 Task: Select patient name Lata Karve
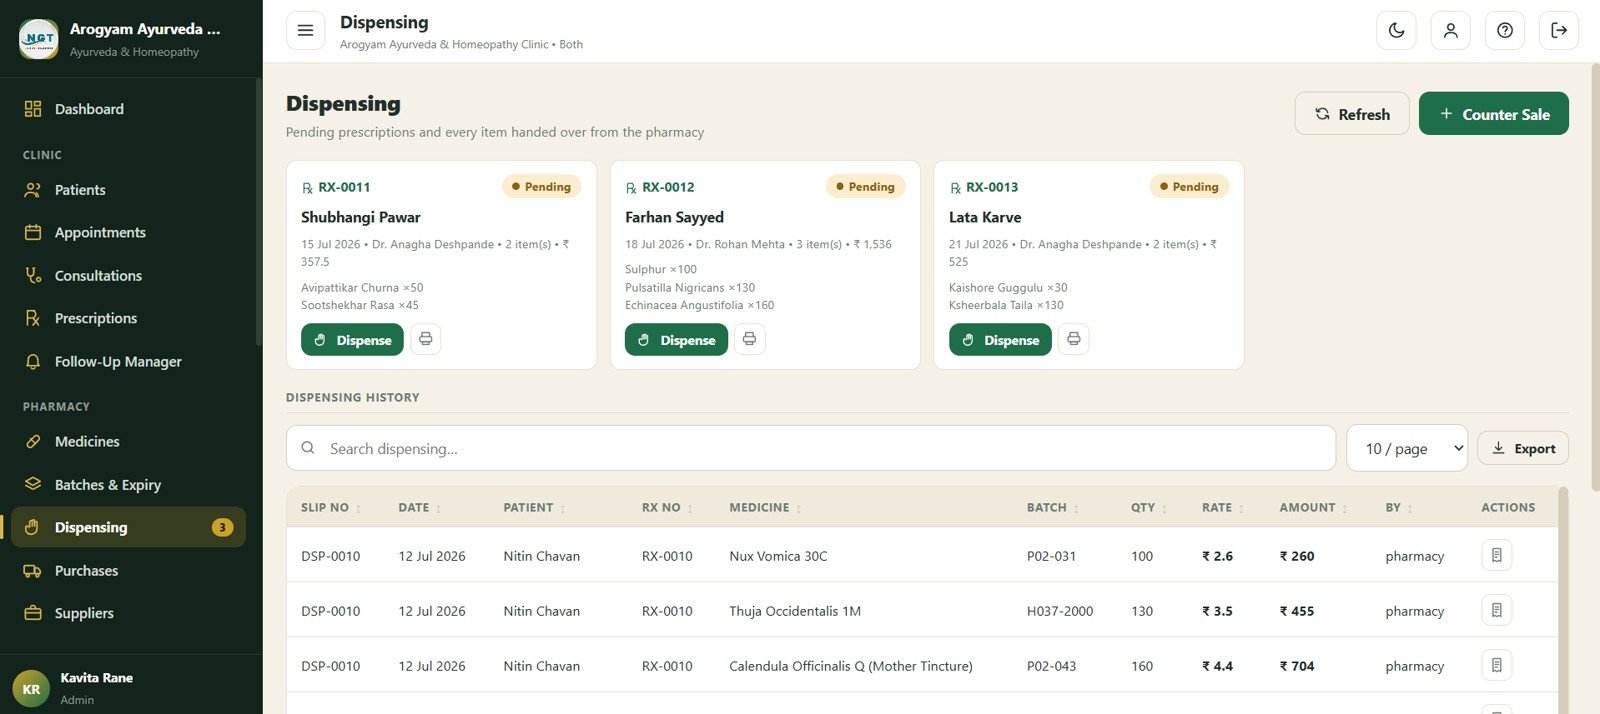click(985, 217)
